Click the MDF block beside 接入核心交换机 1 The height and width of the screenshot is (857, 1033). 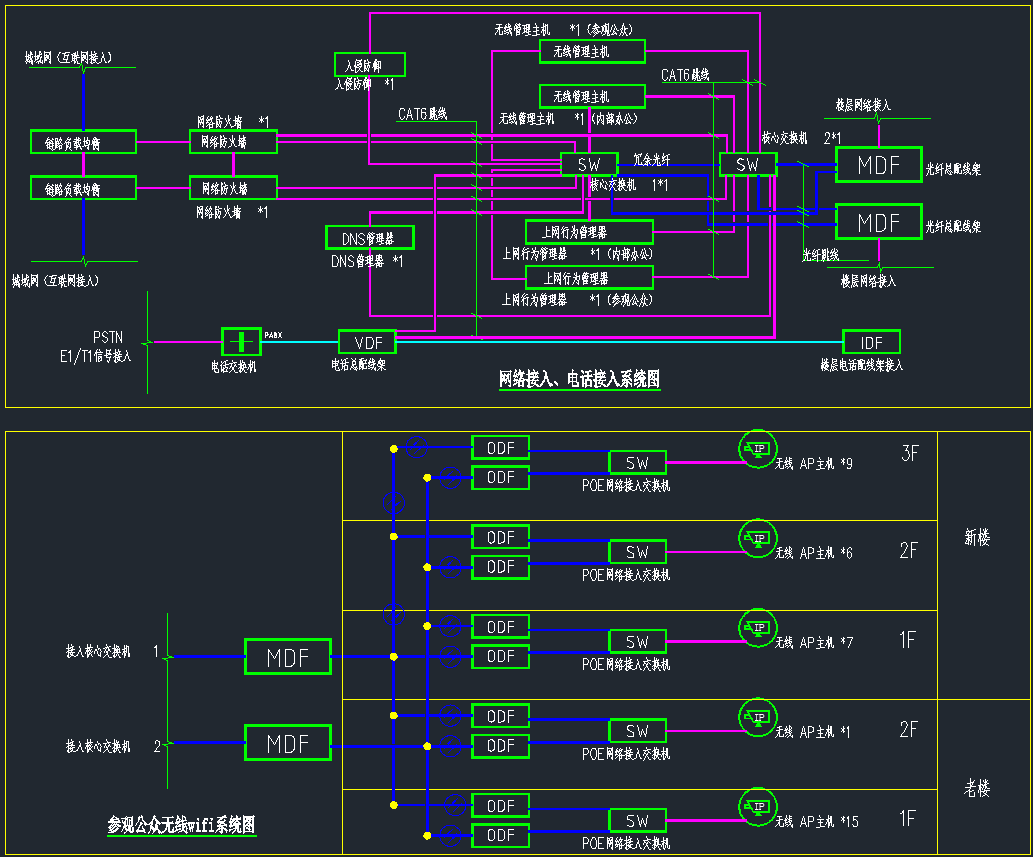[x=287, y=657]
